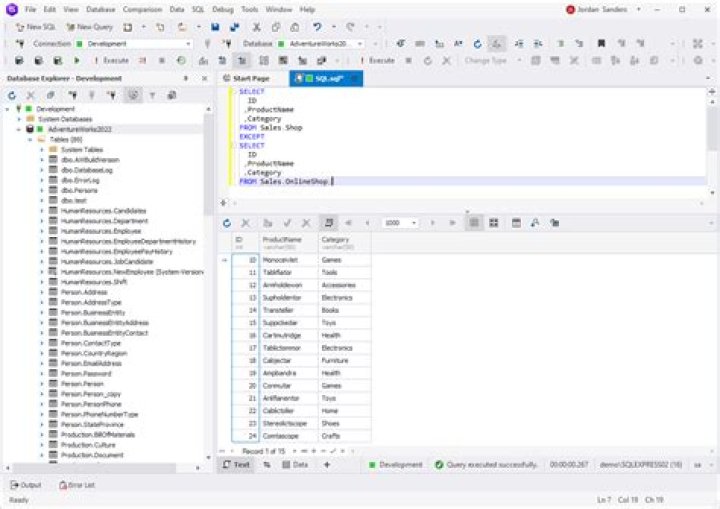
Task: Click the first database icon in third toolbar row
Action: coord(19,60)
